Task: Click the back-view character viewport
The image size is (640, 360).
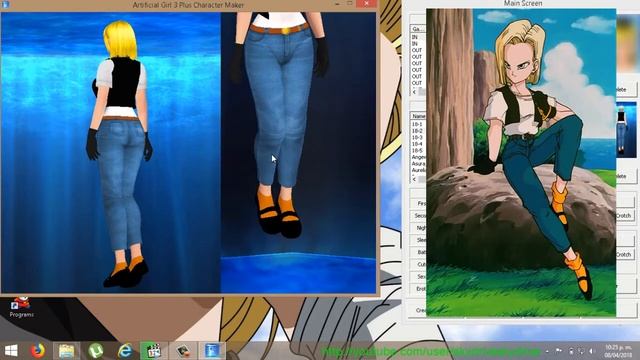Action: (111, 152)
